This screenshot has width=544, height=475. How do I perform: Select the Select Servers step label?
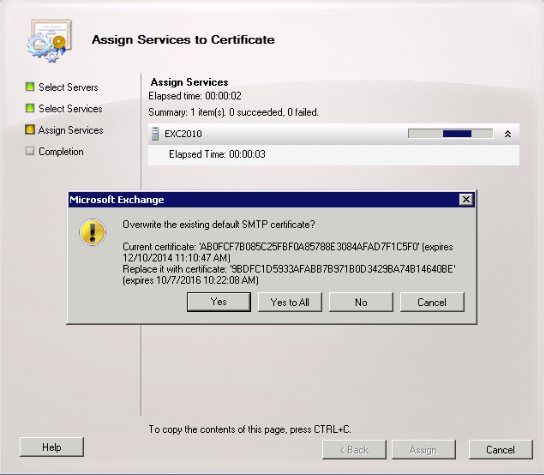click(68, 87)
